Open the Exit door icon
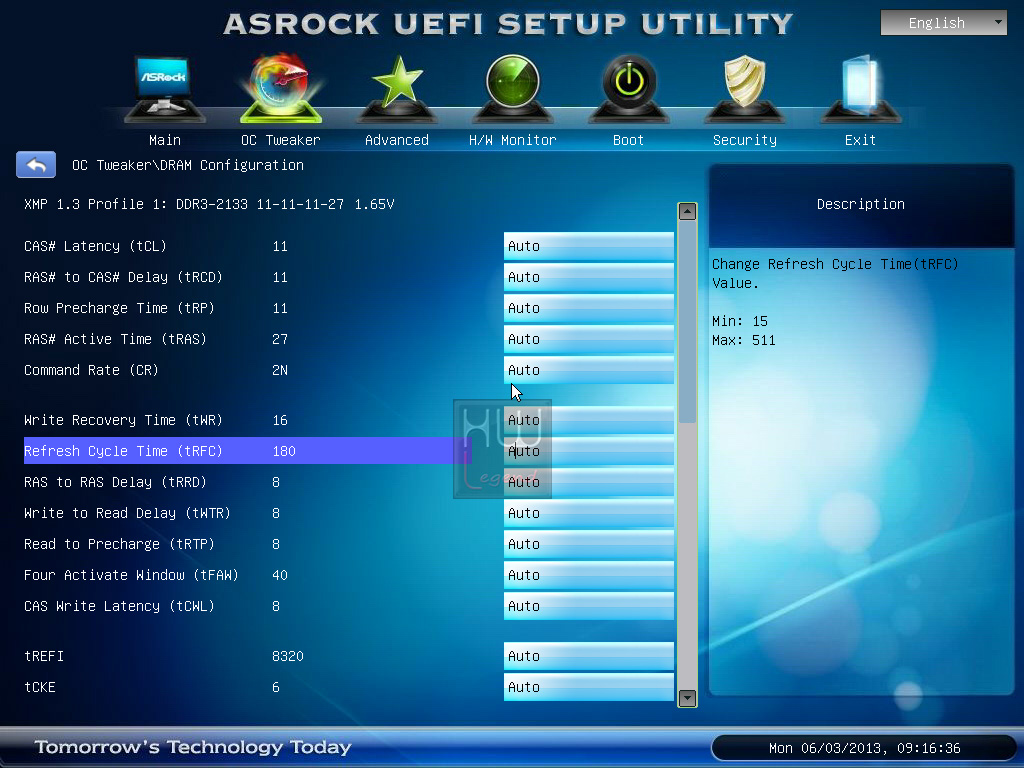The height and width of the screenshot is (768, 1024). coord(860,88)
